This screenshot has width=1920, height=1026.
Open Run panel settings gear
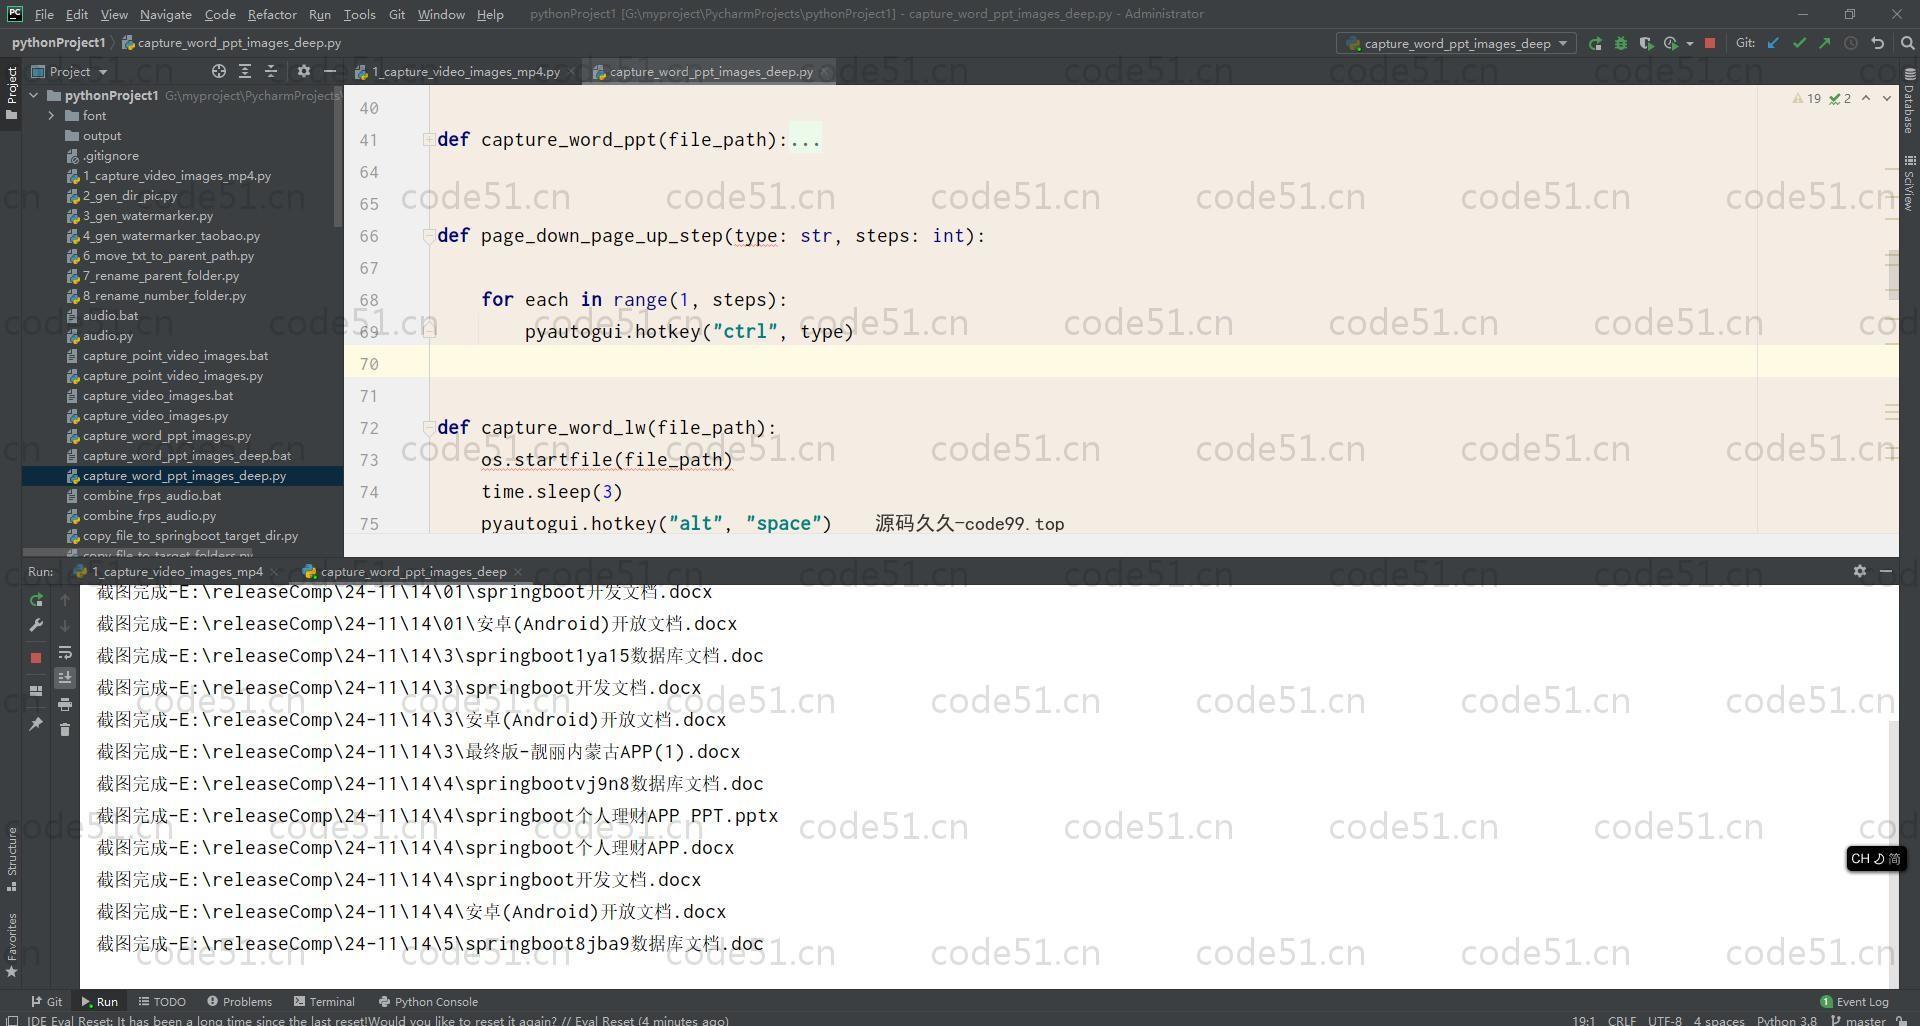click(1859, 571)
